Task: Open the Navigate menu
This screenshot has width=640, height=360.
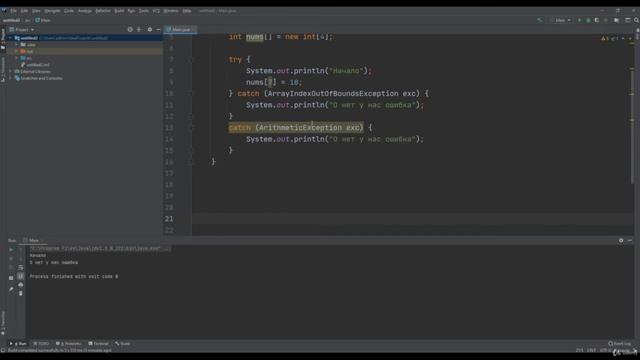Action: pos(52,11)
